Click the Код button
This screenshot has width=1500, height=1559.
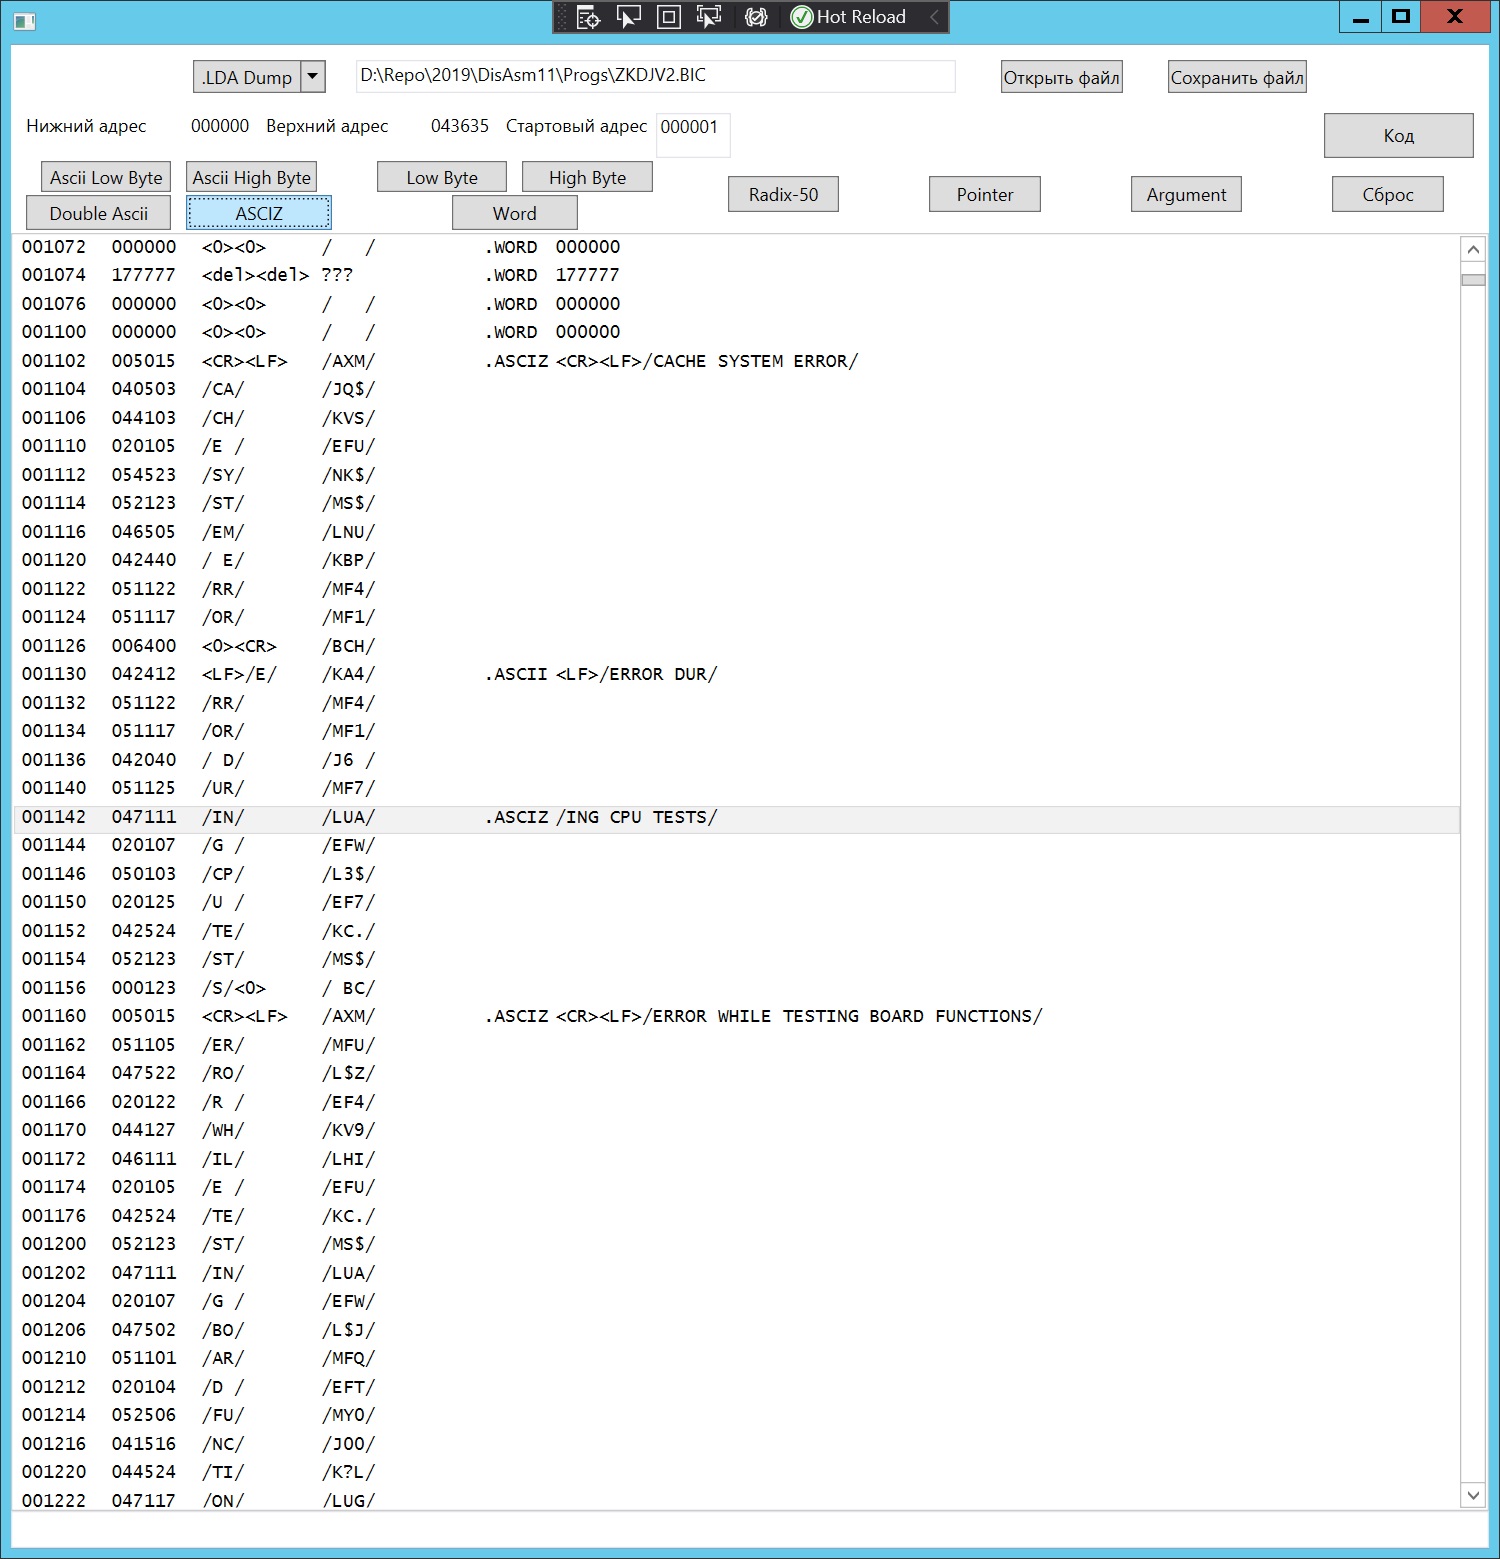pos(1398,135)
